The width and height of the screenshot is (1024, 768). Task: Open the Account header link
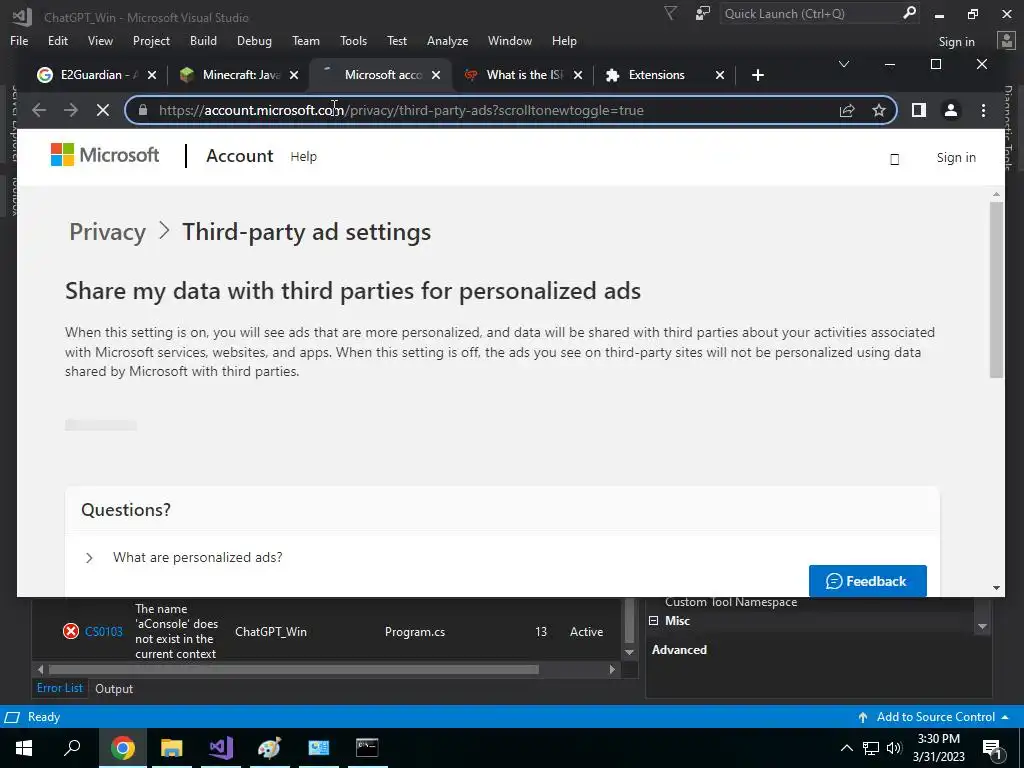(240, 156)
